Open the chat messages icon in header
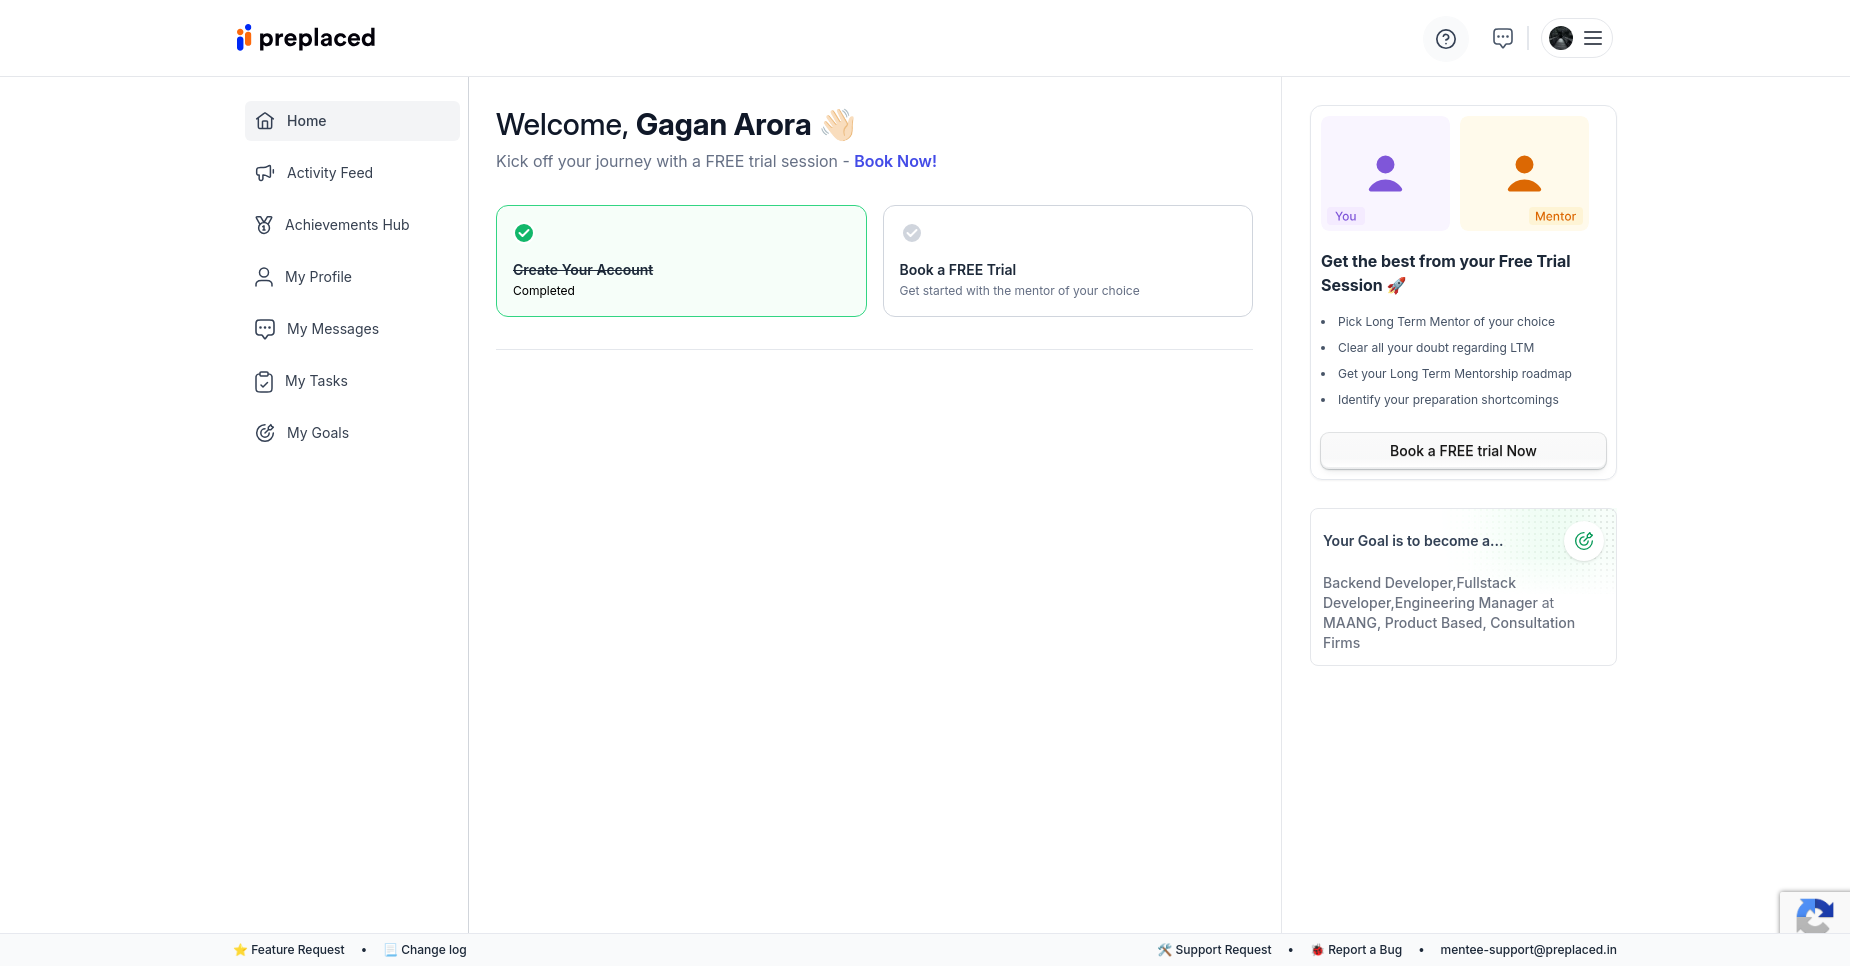 coord(1502,38)
